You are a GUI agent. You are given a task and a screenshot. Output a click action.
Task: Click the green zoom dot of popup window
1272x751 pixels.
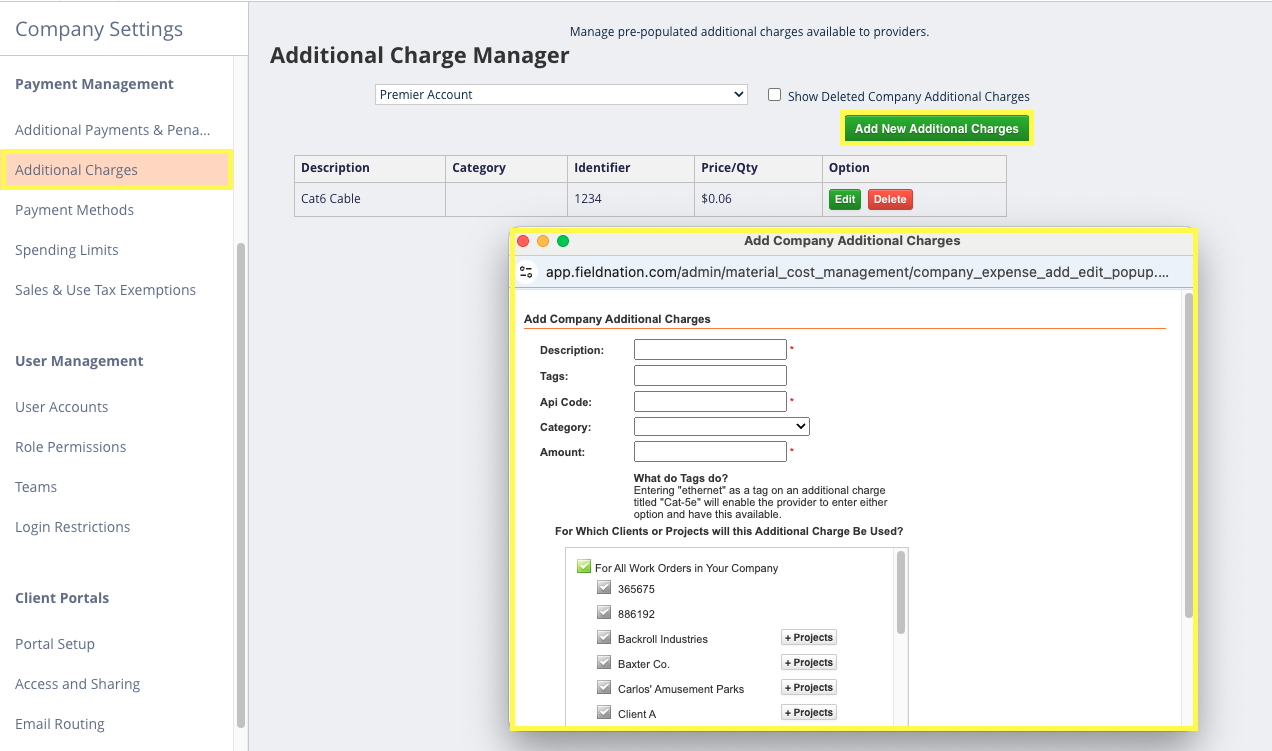tap(563, 241)
